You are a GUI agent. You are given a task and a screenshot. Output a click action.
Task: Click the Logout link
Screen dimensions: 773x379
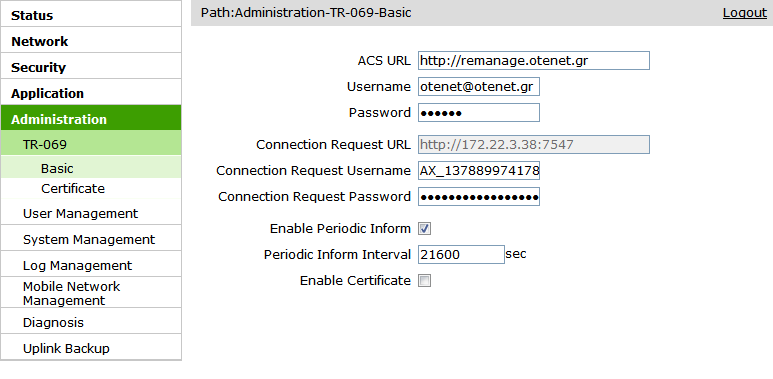(x=744, y=13)
